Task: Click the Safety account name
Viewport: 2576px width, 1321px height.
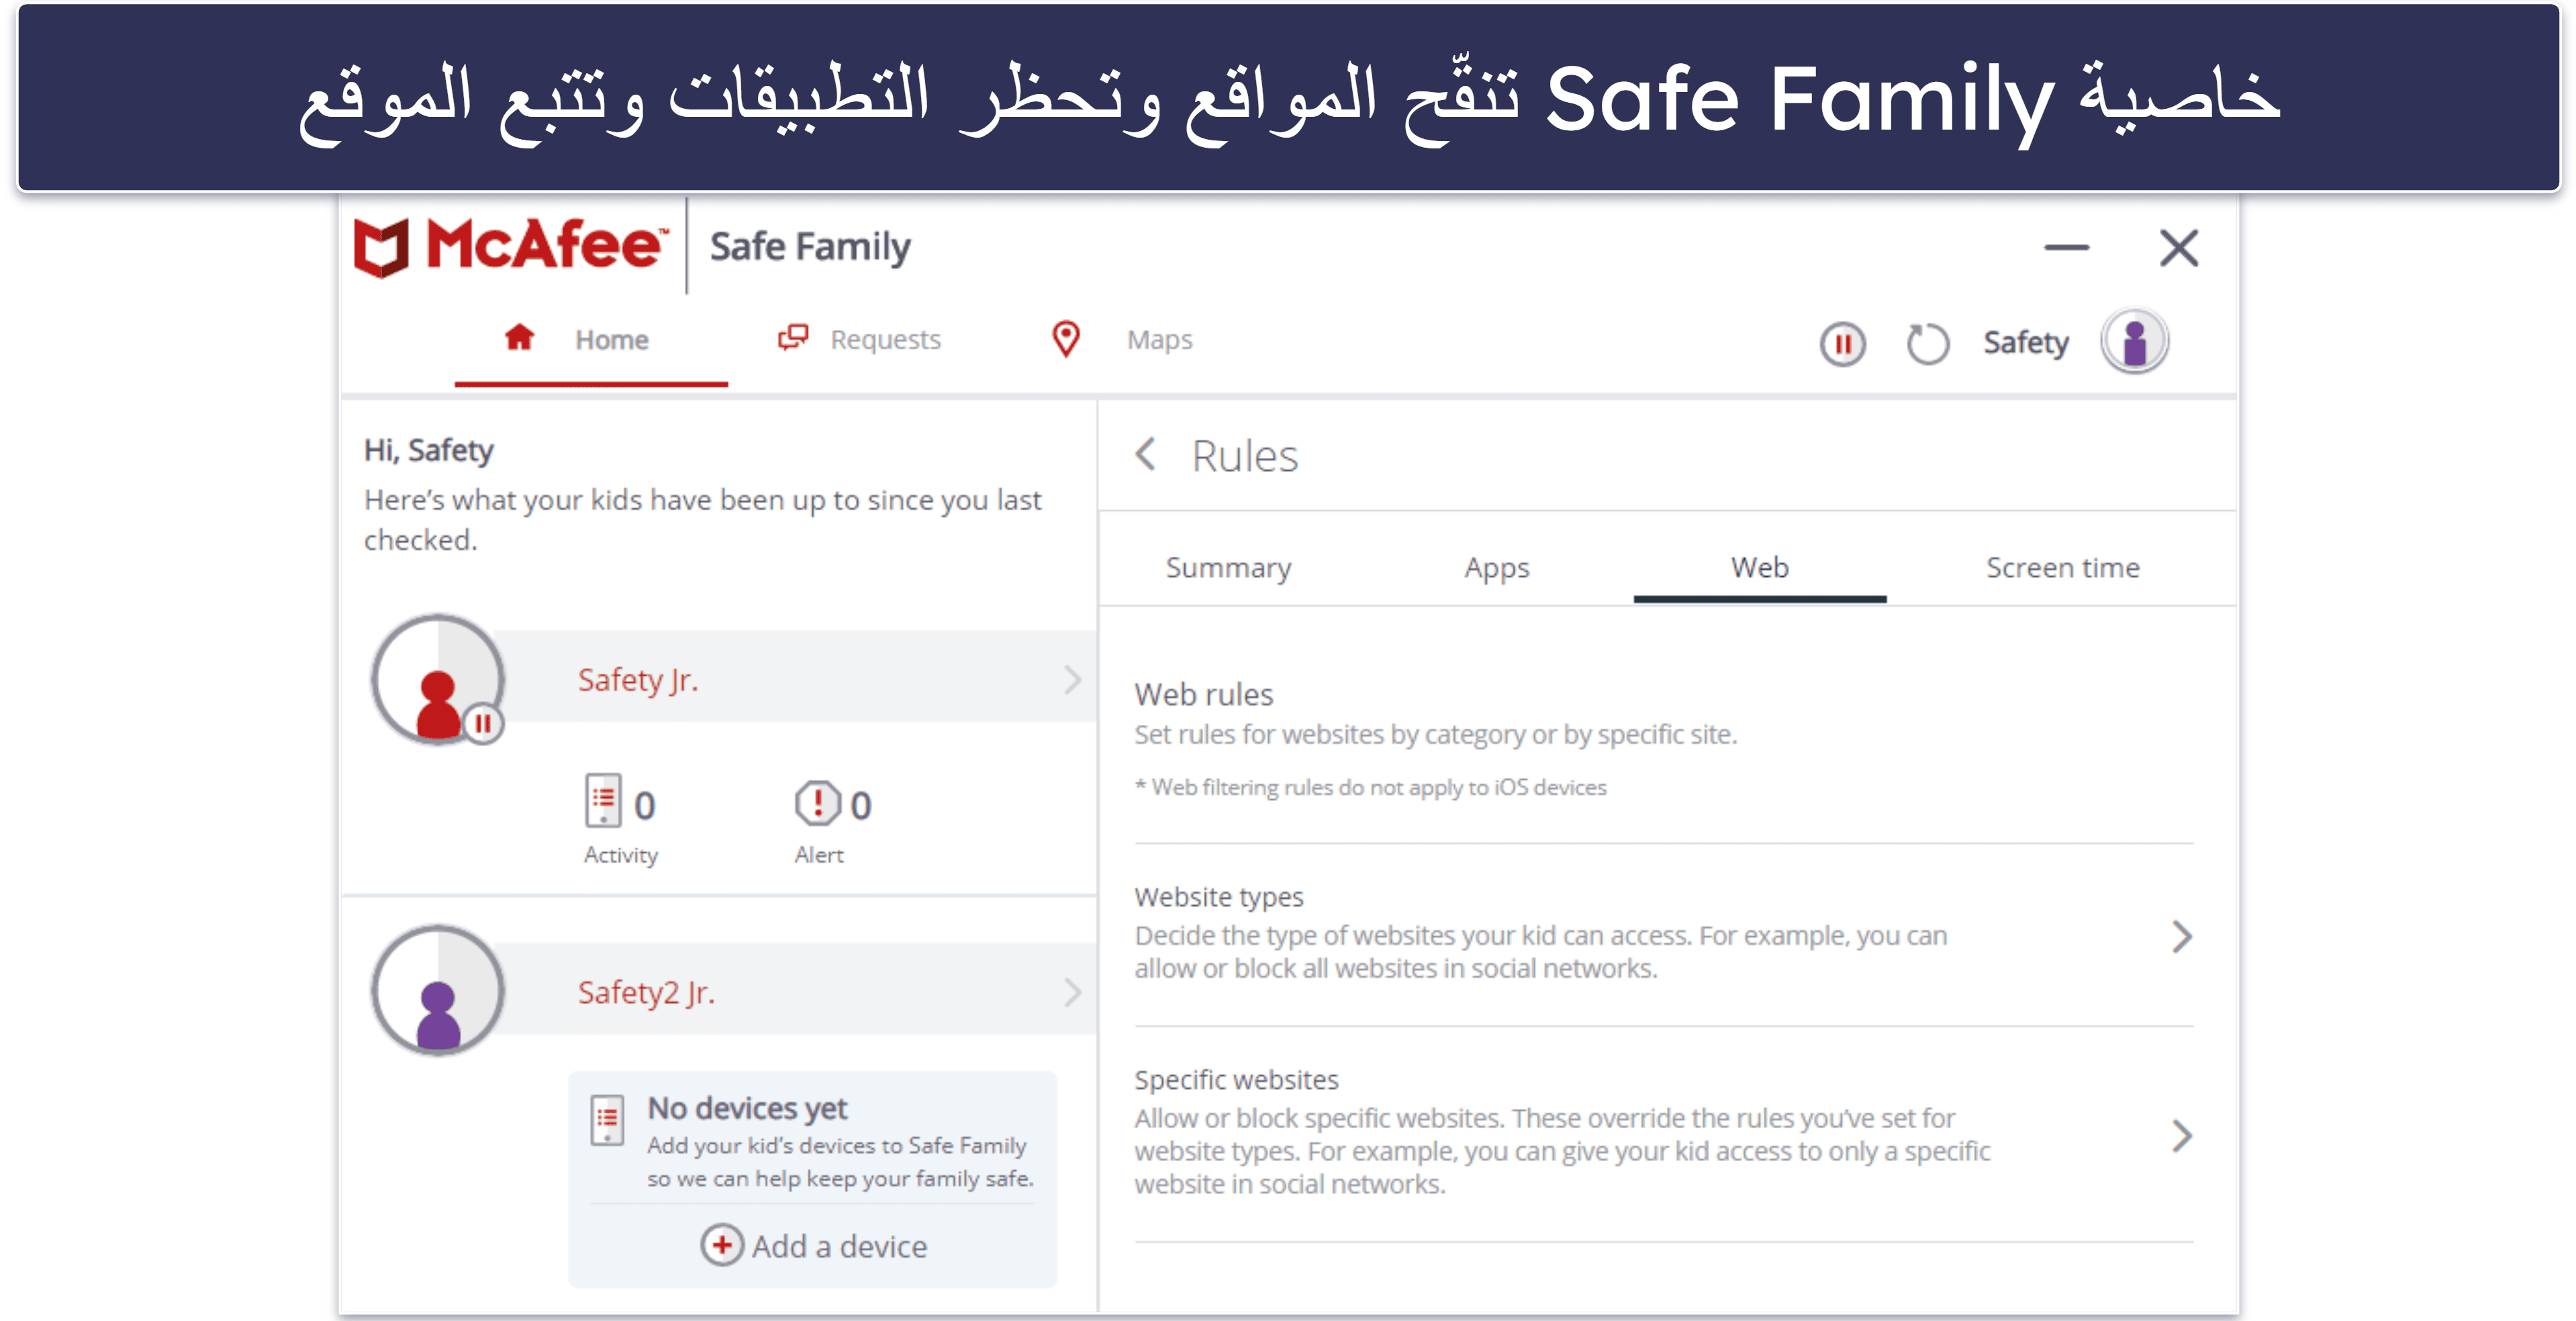Action: 2026,343
